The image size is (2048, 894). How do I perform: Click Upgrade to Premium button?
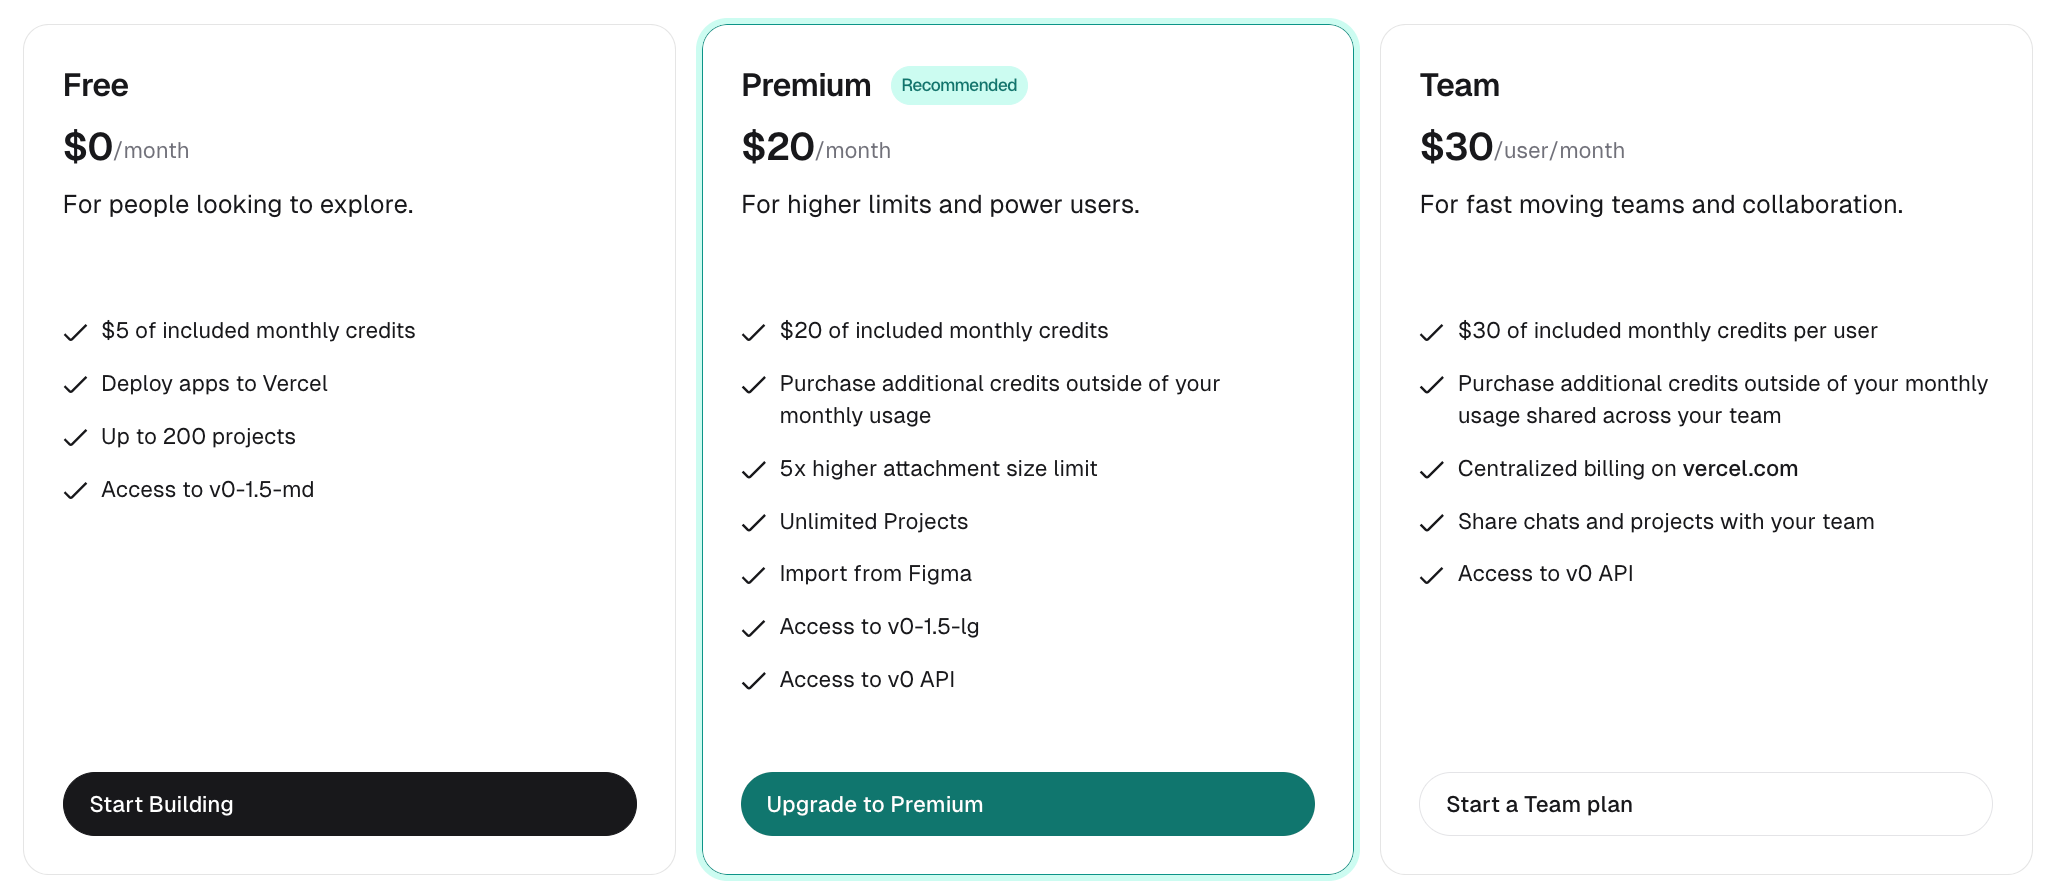1027,804
